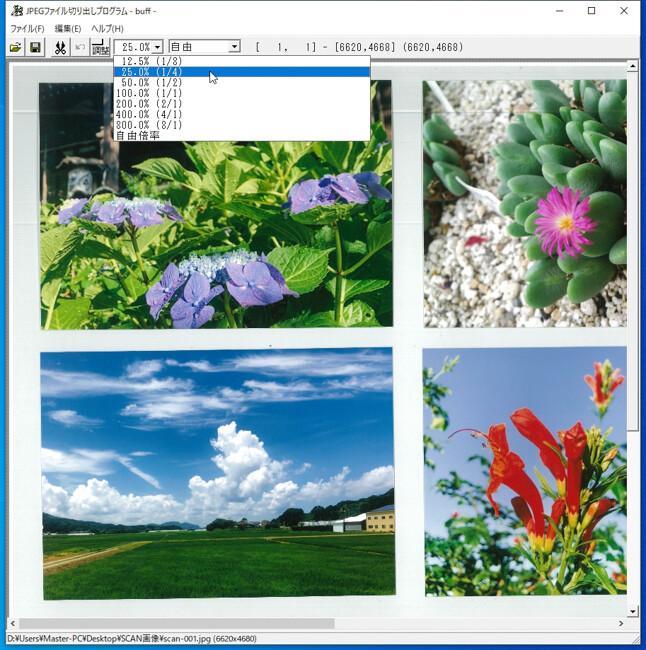Open the 編集(E) menu
The height and width of the screenshot is (650, 646).
point(68,29)
